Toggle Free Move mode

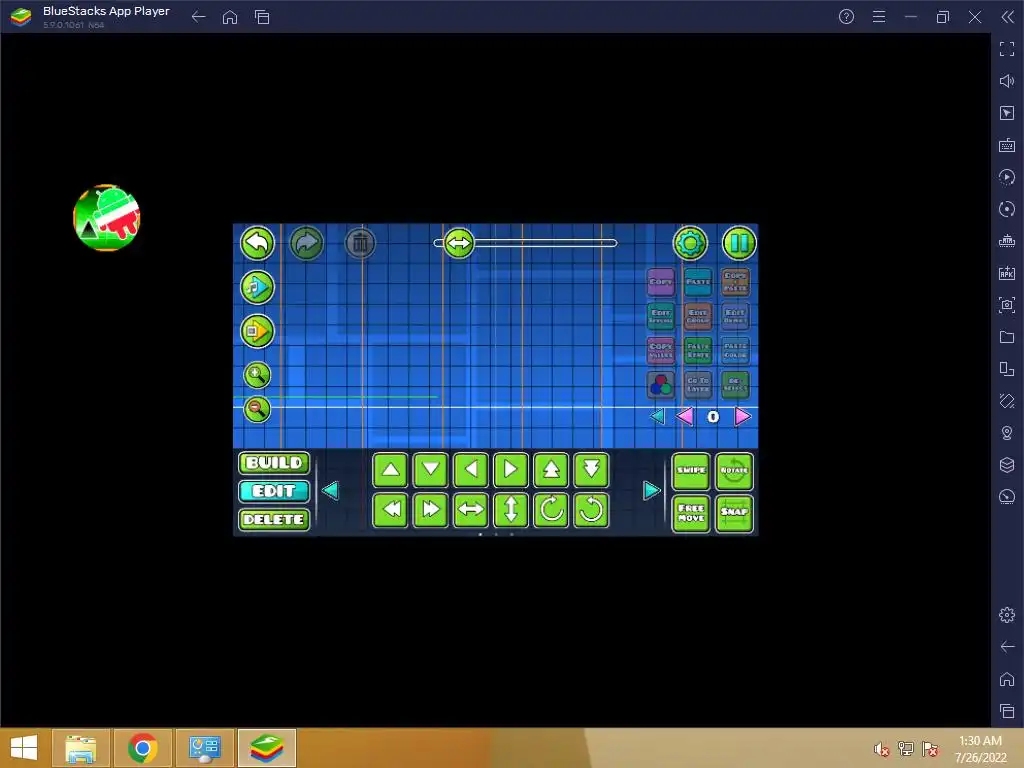coord(691,513)
